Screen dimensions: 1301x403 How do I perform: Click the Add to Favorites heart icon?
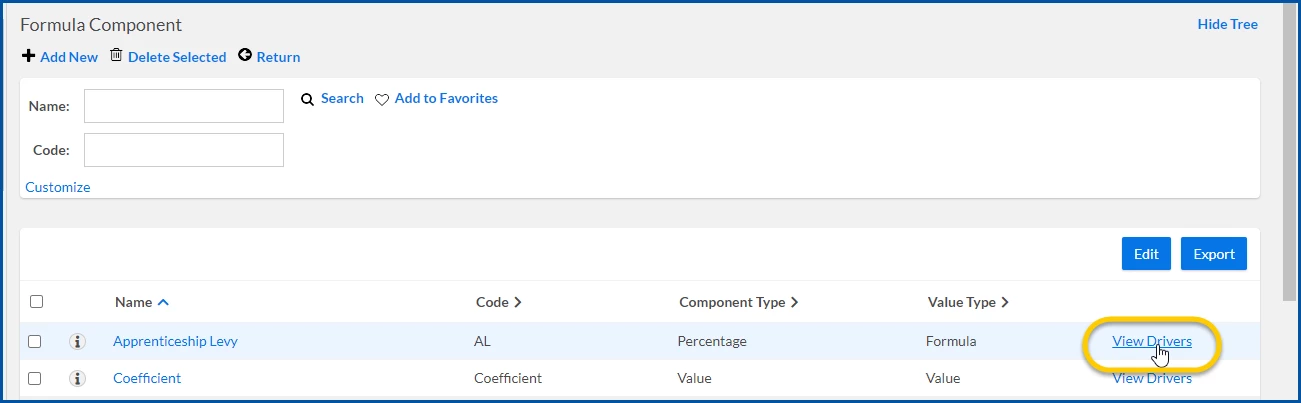381,100
